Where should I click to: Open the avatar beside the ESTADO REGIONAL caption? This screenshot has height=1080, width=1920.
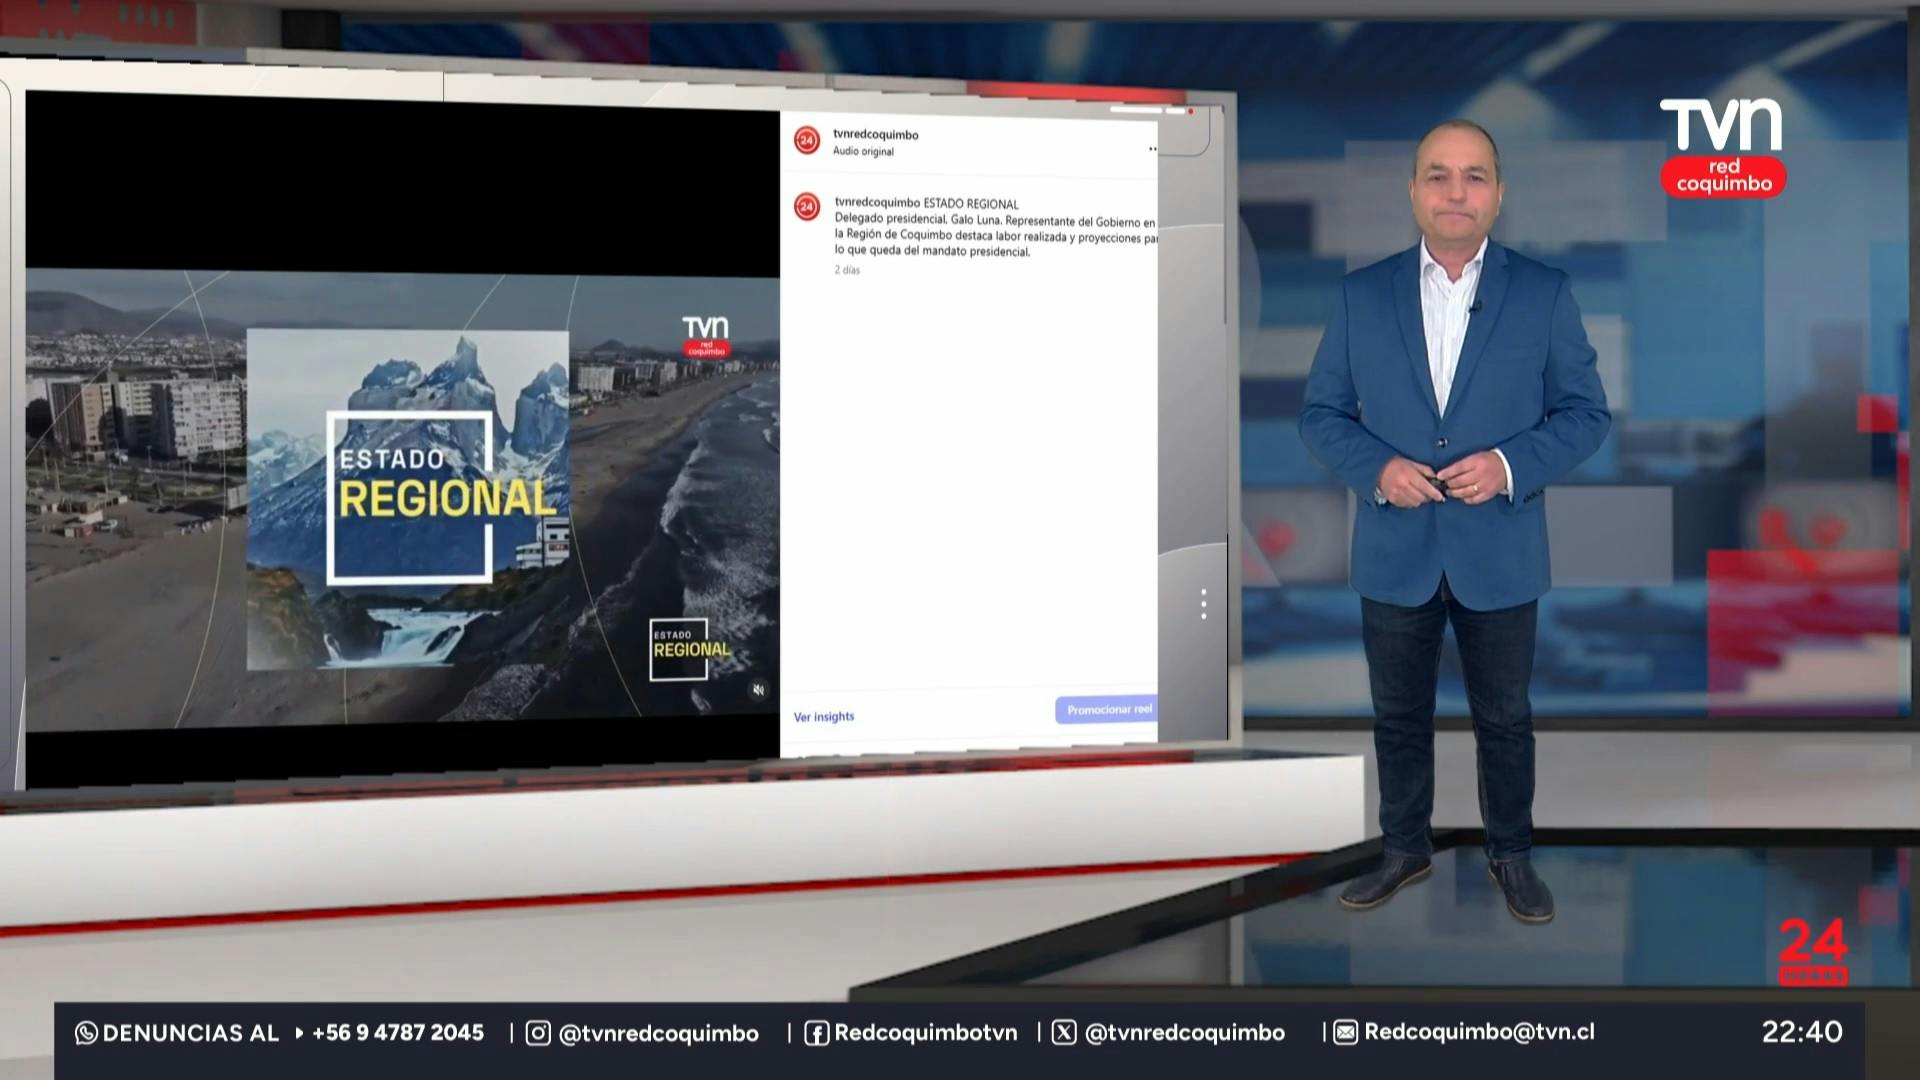tap(807, 207)
